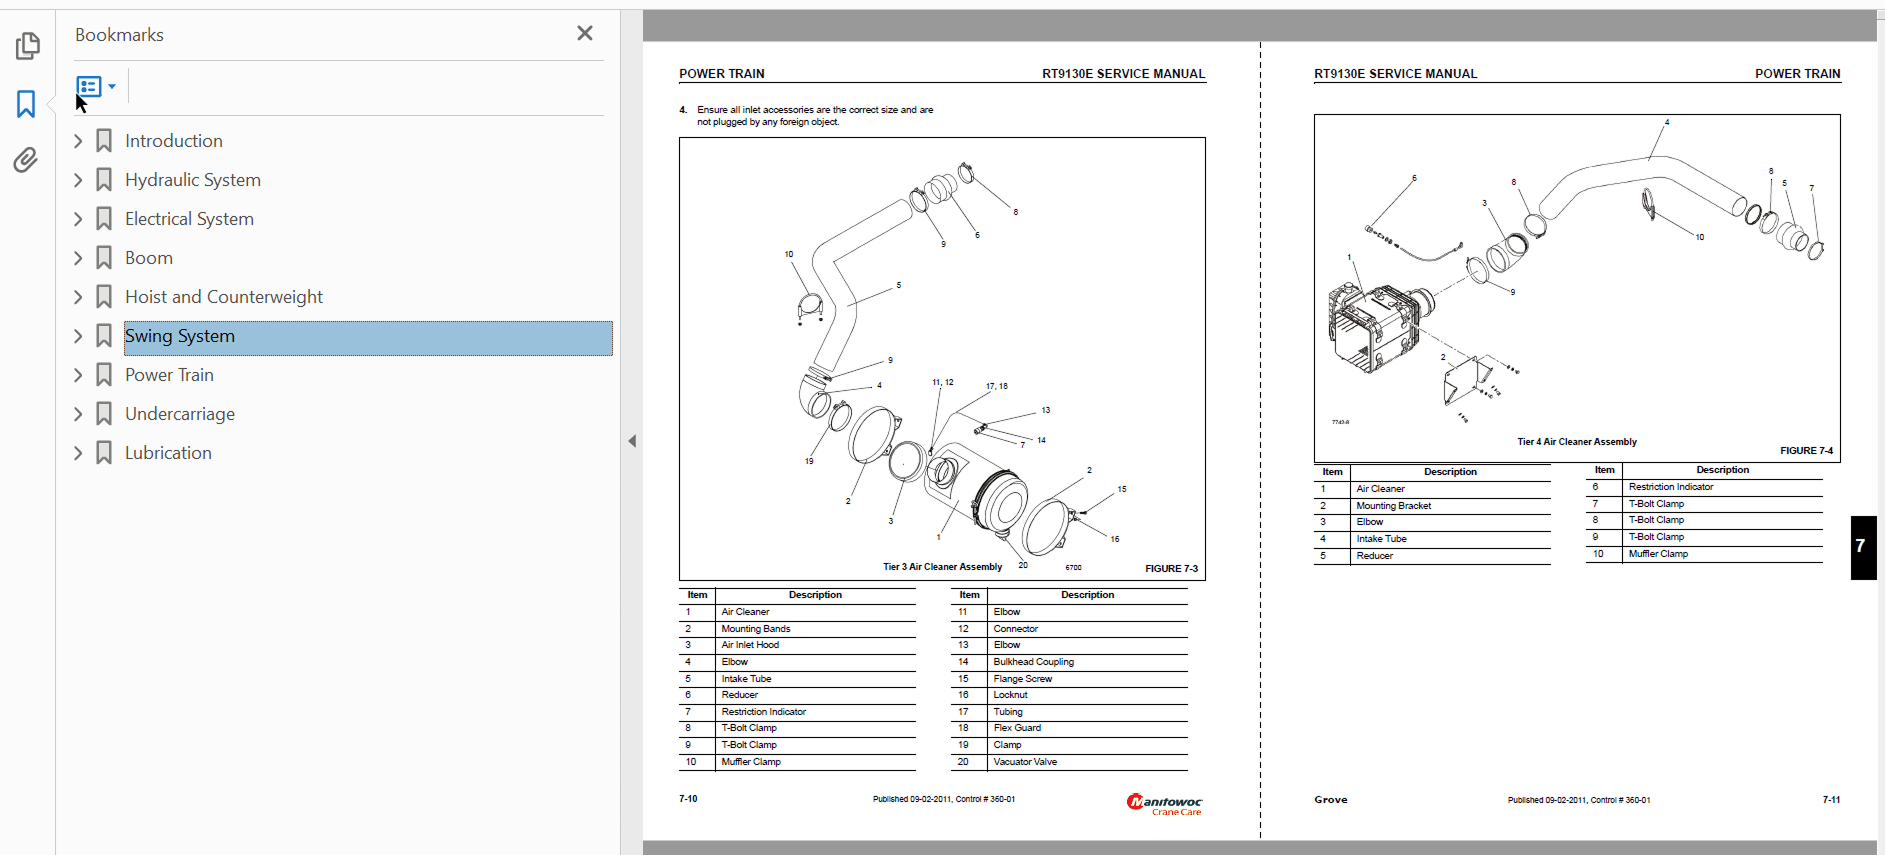Collapse the navigation pane with the arrow
Viewport: 1885px width, 855px height.
point(632,441)
